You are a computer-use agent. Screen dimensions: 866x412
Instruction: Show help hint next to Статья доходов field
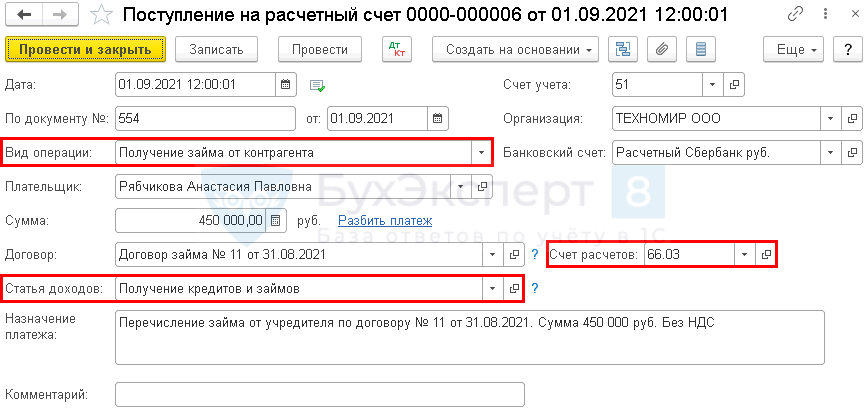tap(534, 288)
